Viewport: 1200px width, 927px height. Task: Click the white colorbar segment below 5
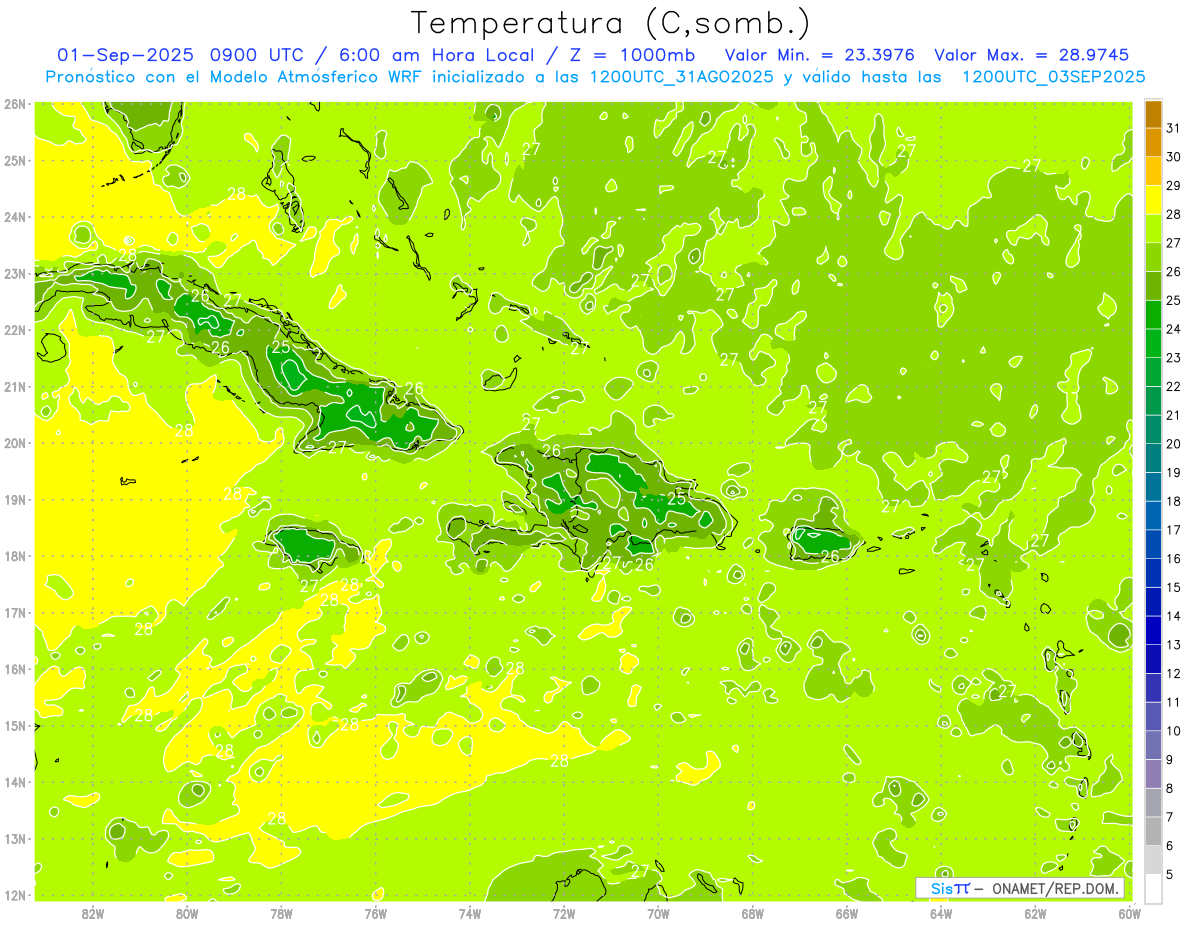(x=1153, y=888)
